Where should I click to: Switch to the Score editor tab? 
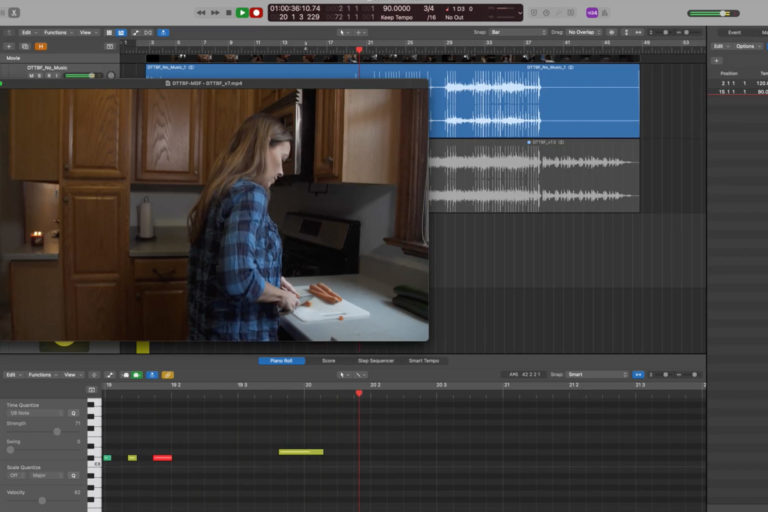(x=328, y=361)
